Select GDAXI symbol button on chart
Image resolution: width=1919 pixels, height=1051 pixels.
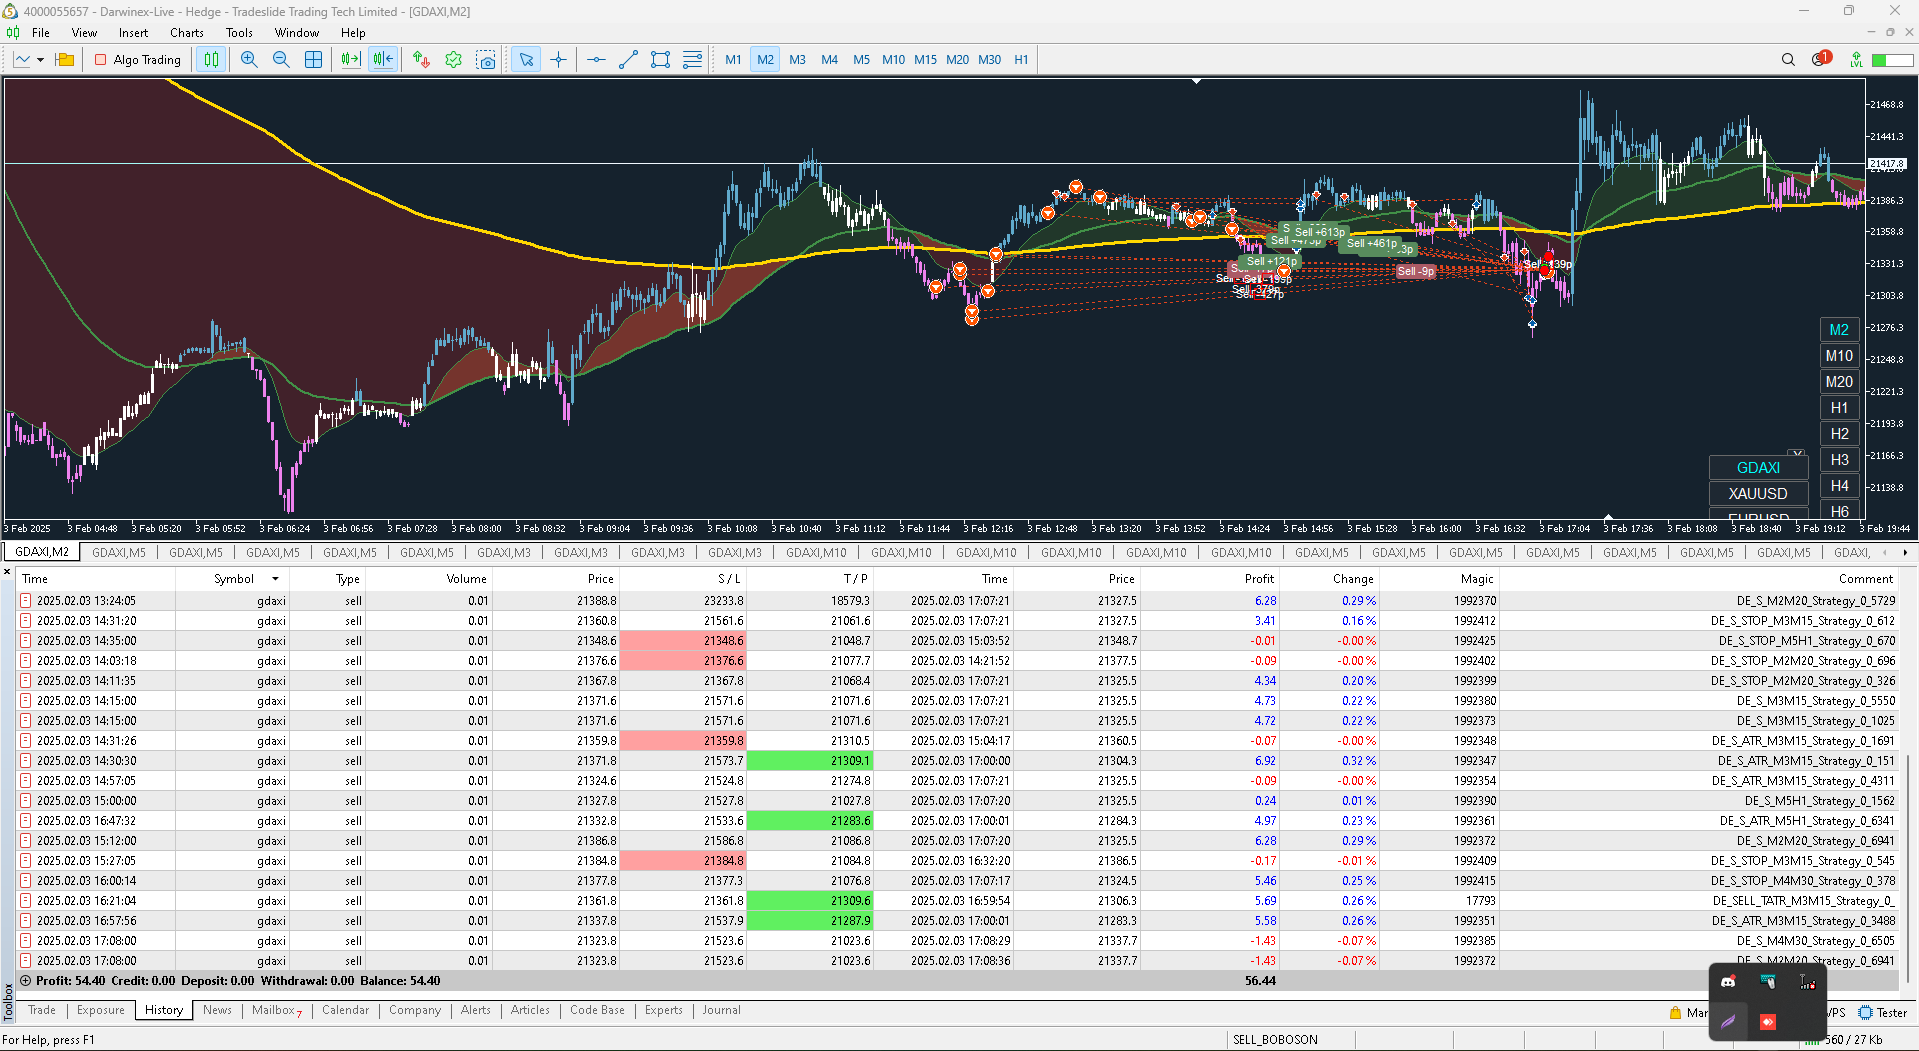[x=1758, y=468]
